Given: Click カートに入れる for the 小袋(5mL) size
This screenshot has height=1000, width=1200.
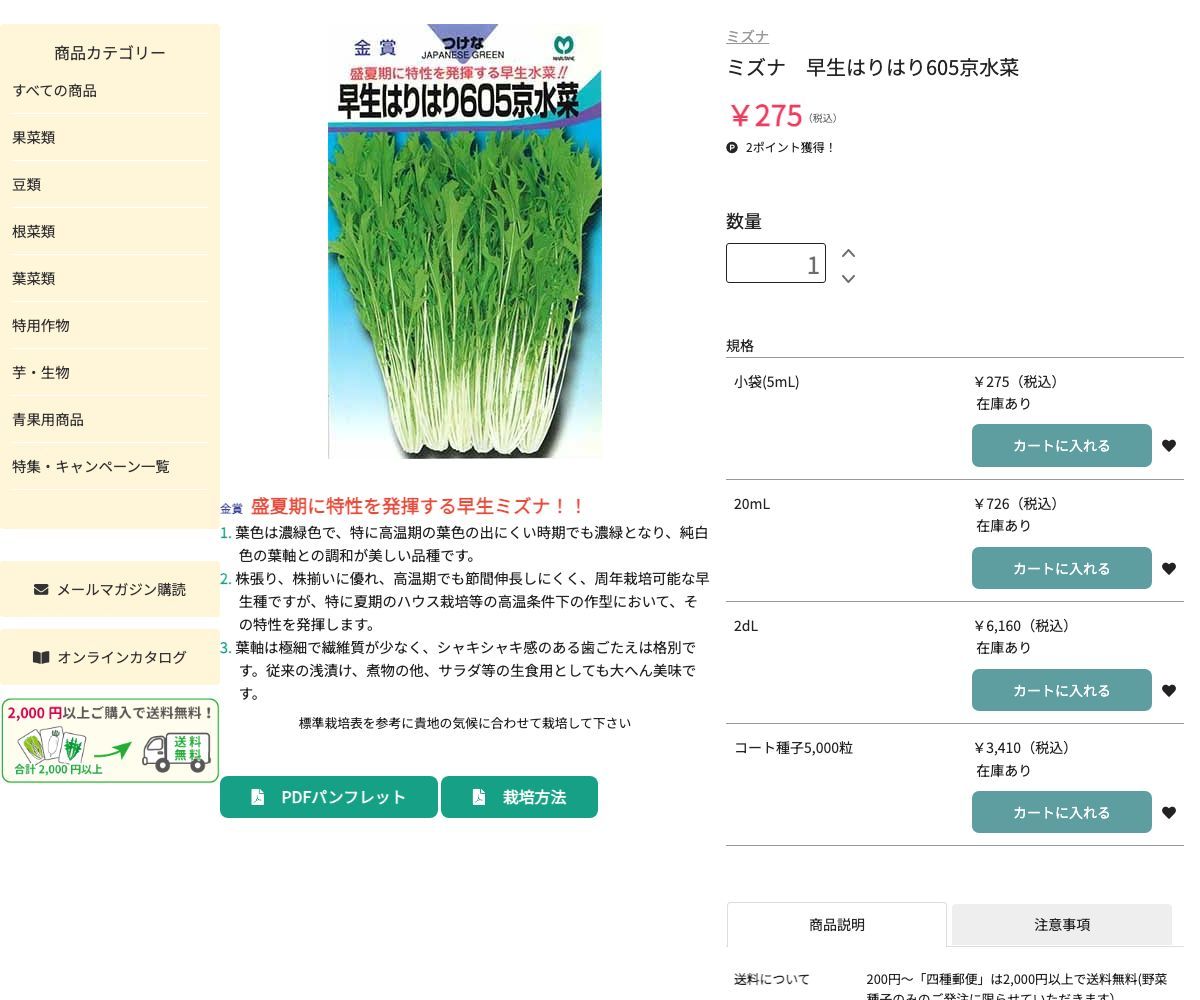Looking at the screenshot, I should [1062, 445].
